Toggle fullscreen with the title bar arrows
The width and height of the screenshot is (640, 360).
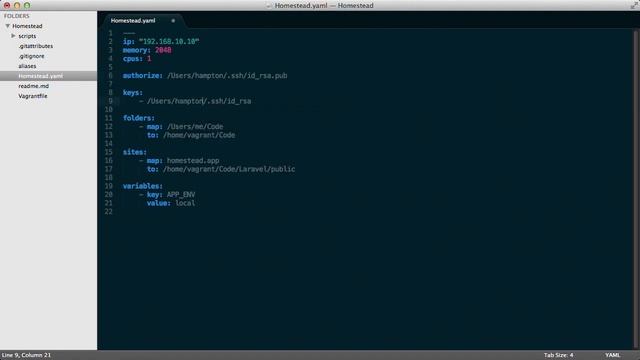tap(634, 5)
